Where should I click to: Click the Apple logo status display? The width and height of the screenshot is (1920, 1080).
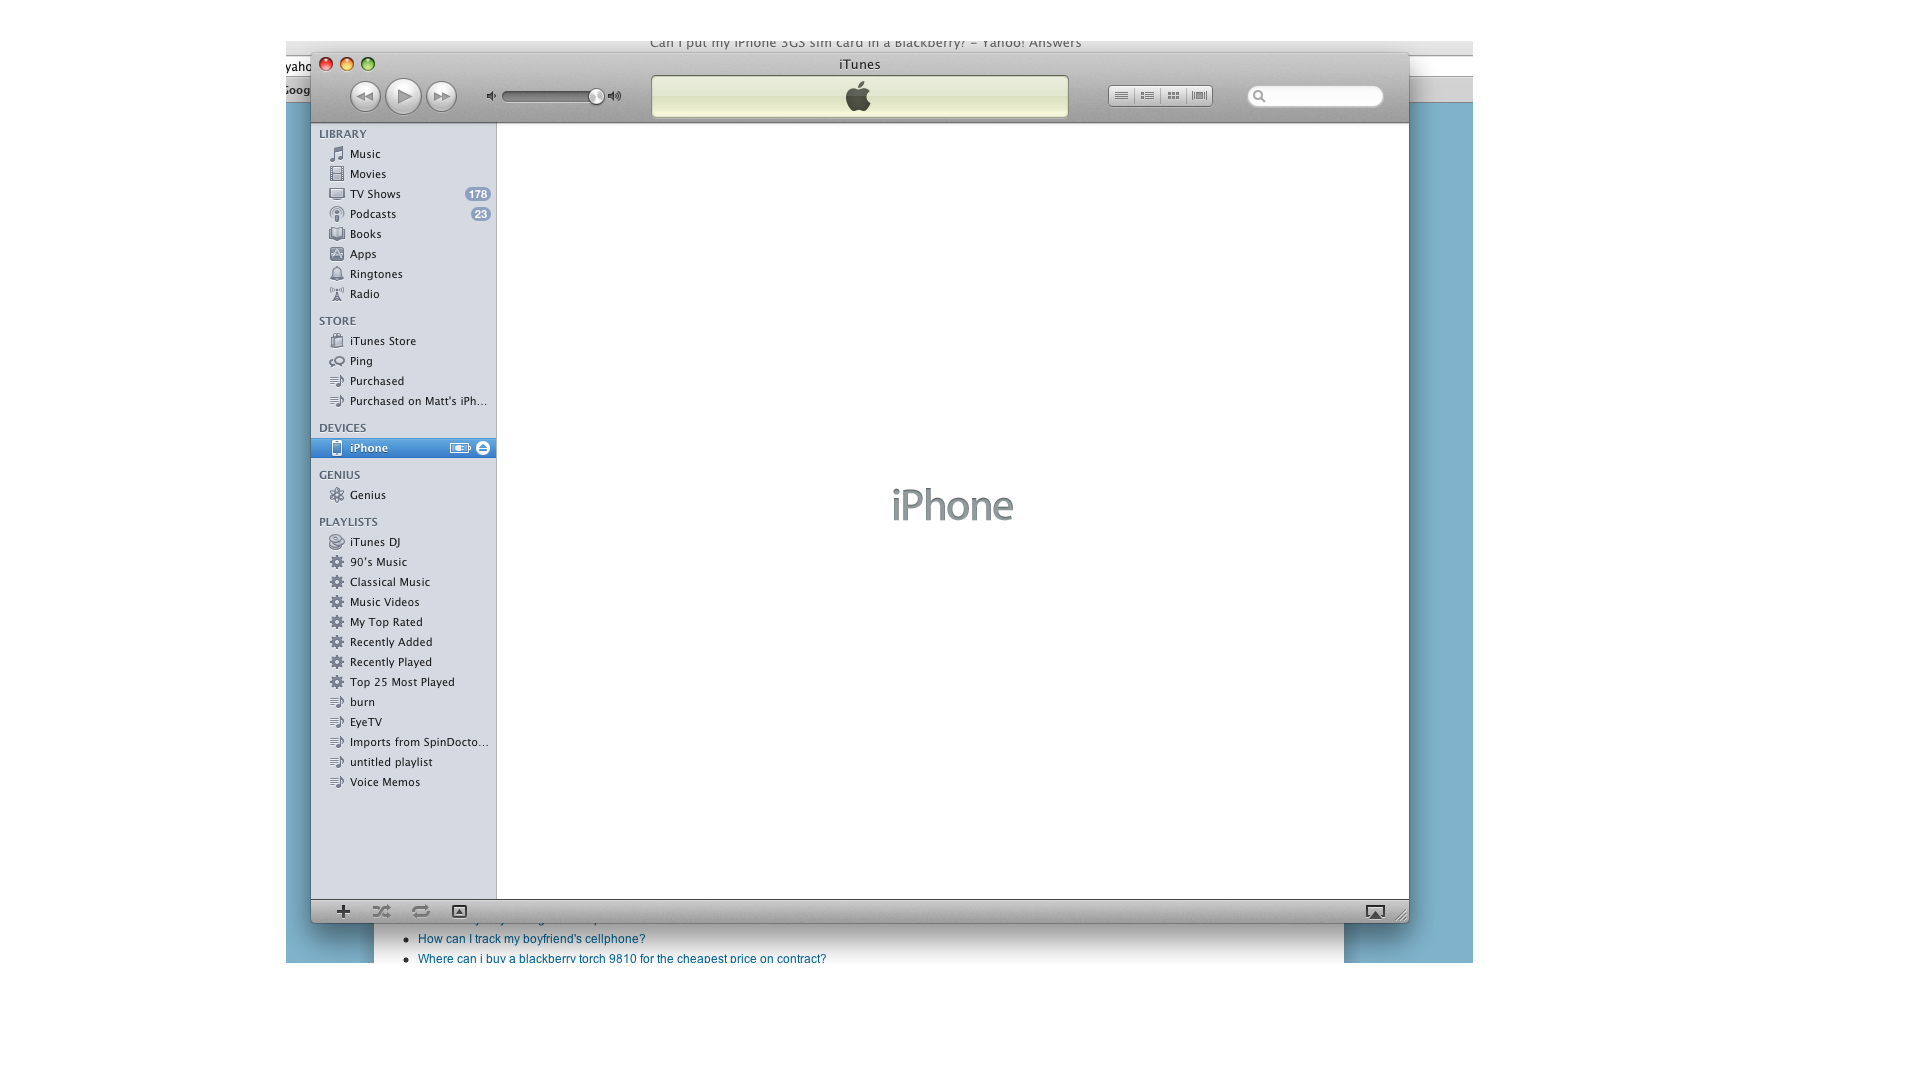click(x=860, y=97)
